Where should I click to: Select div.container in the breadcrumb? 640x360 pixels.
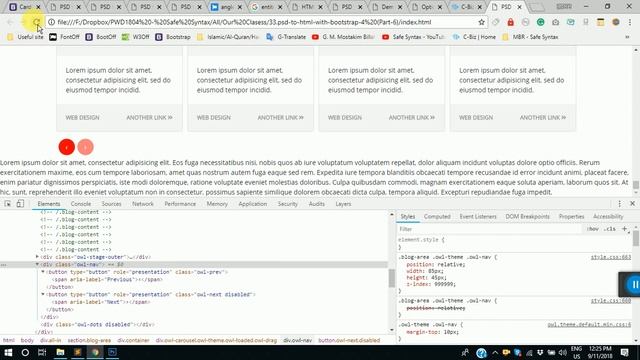click(x=133, y=340)
